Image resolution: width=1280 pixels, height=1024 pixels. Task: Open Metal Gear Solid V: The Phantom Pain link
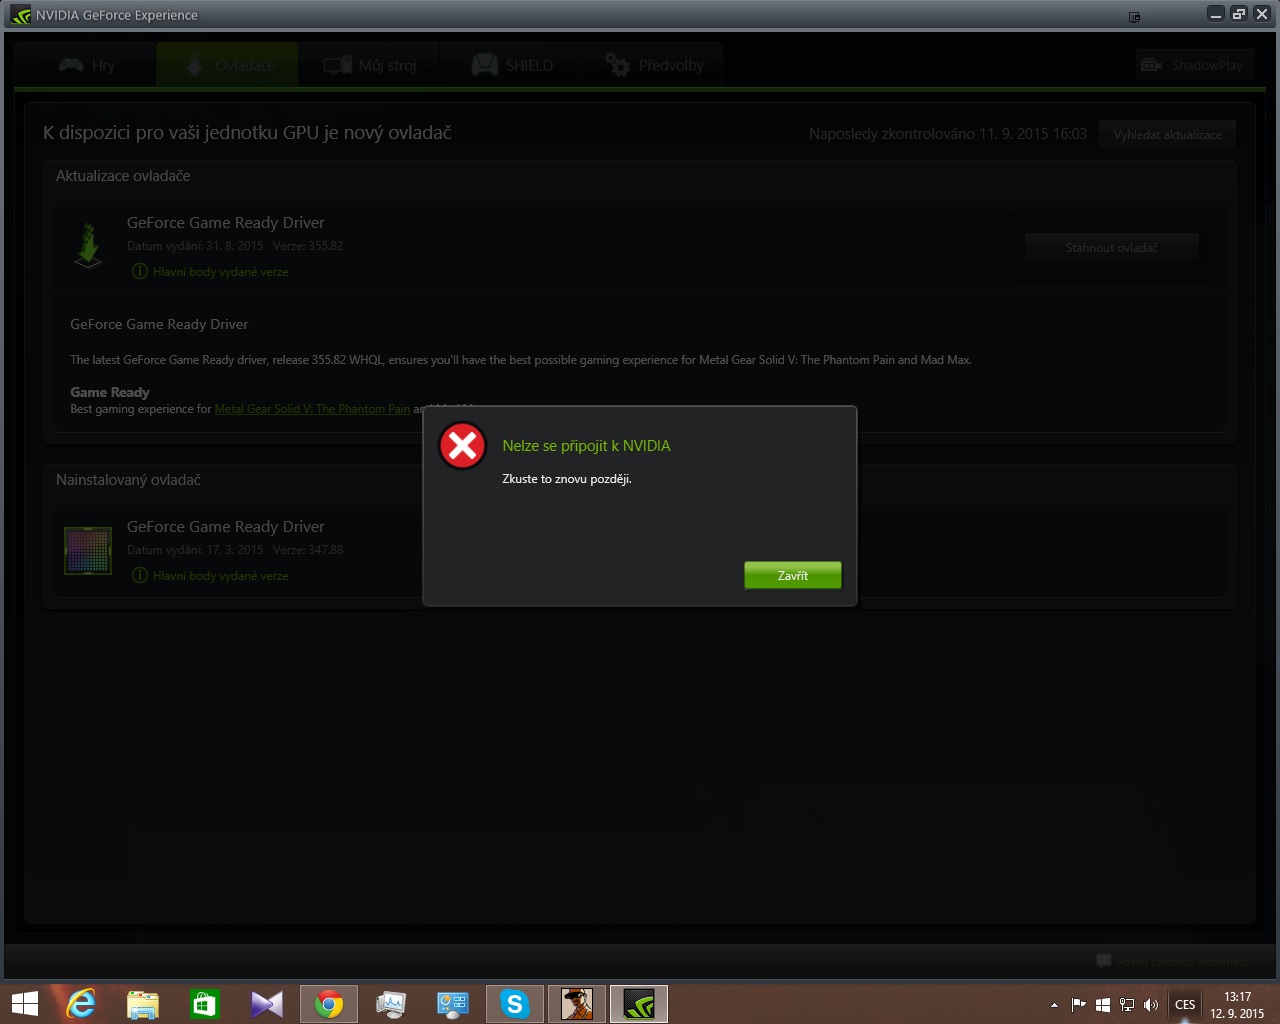[x=312, y=409]
